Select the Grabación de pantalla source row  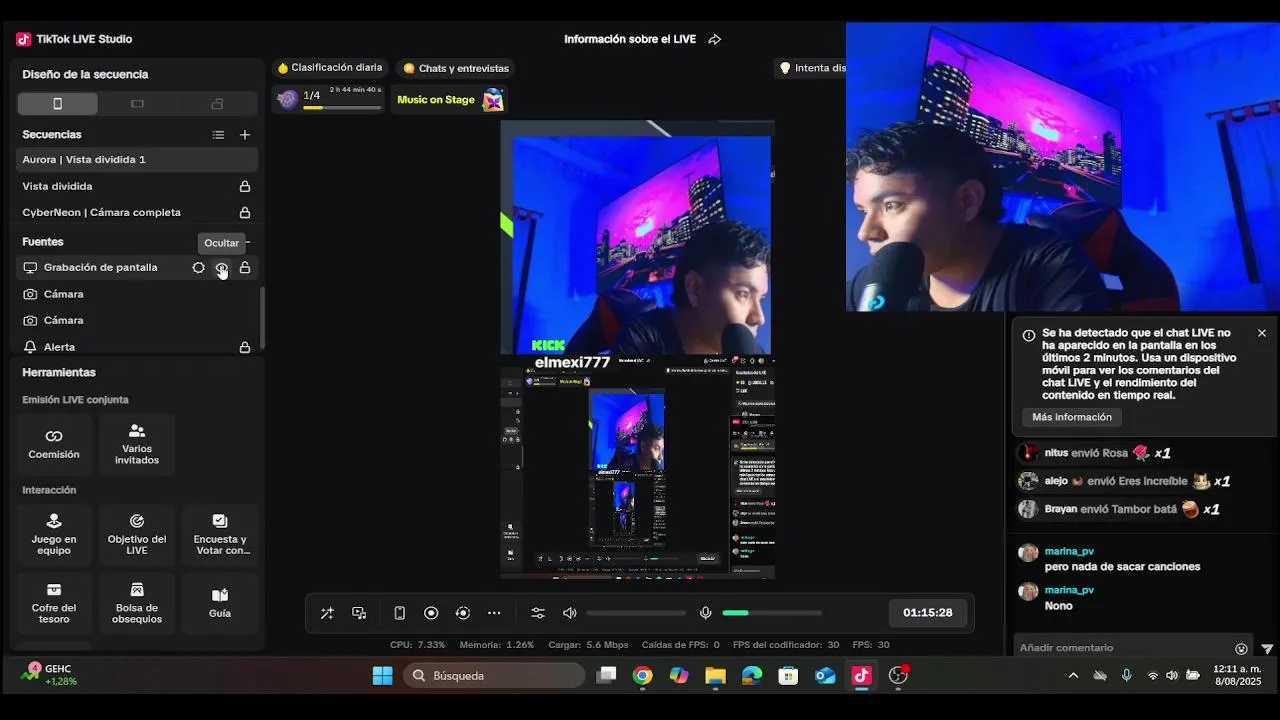coord(137,267)
